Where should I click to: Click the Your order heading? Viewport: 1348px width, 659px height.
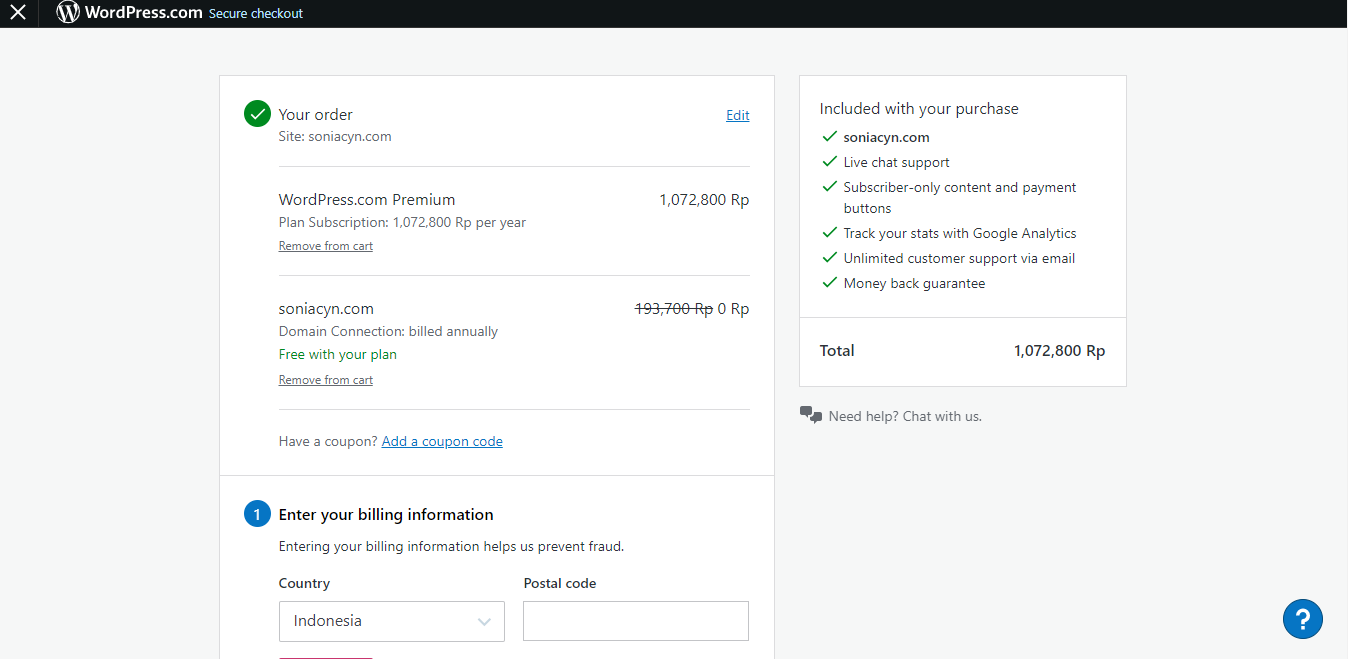pos(316,115)
